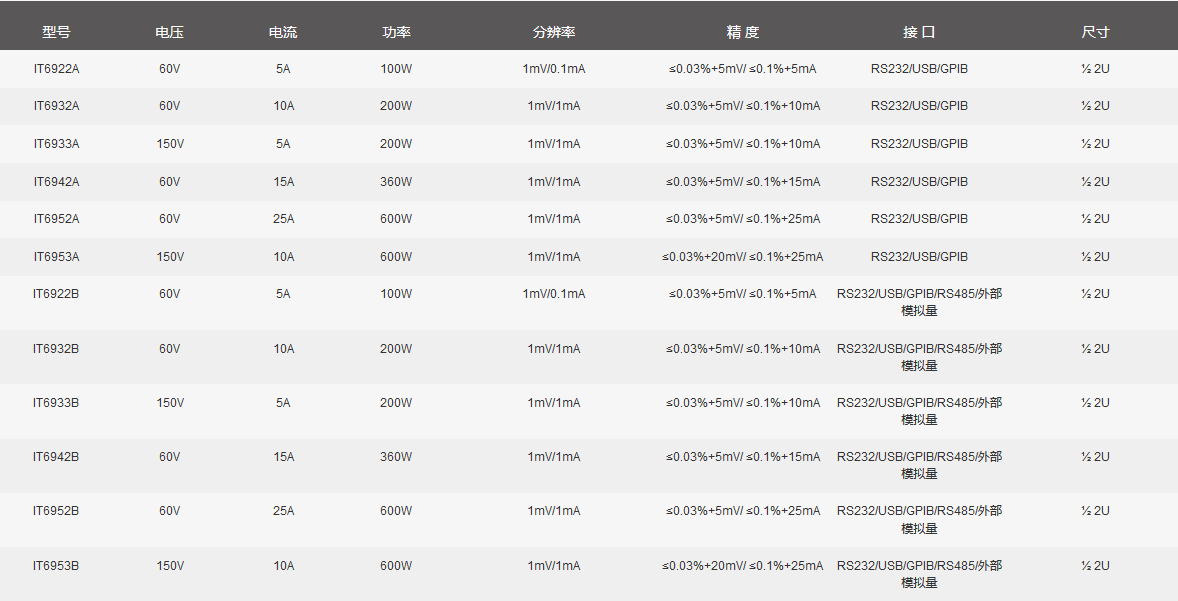Click 15A current in IT6942A row
This screenshot has width=1178, height=601.
click(x=283, y=182)
